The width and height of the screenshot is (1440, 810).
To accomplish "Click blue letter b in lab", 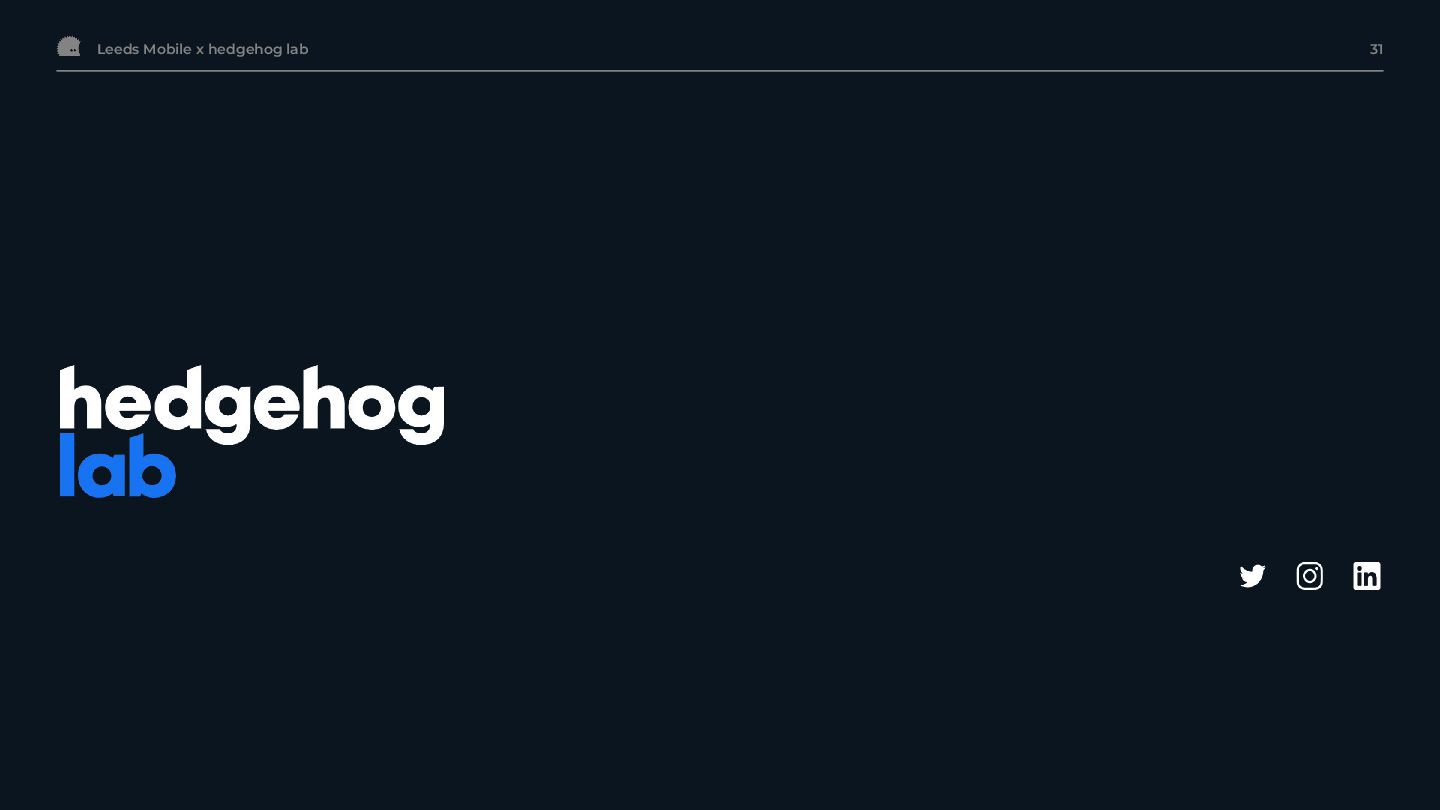I will tap(152, 465).
